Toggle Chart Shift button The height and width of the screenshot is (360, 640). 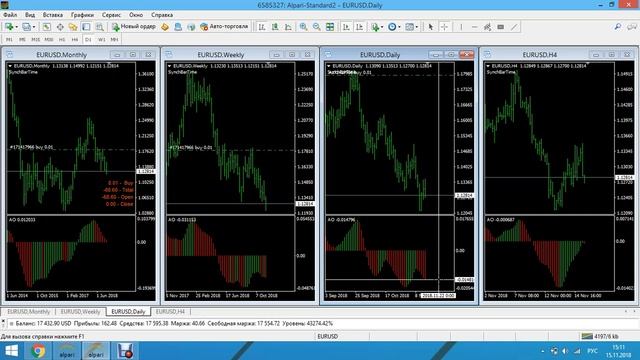[360, 27]
